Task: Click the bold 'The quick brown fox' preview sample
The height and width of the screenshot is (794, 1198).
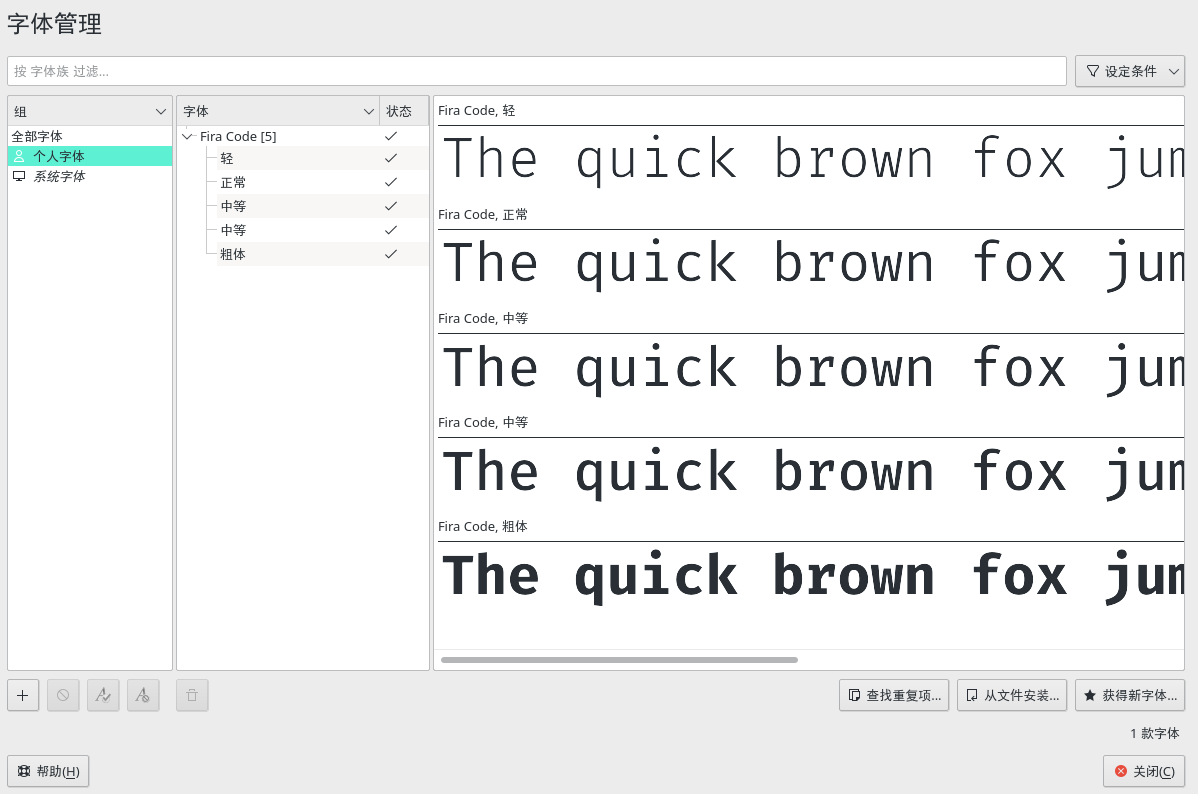Action: (813, 576)
